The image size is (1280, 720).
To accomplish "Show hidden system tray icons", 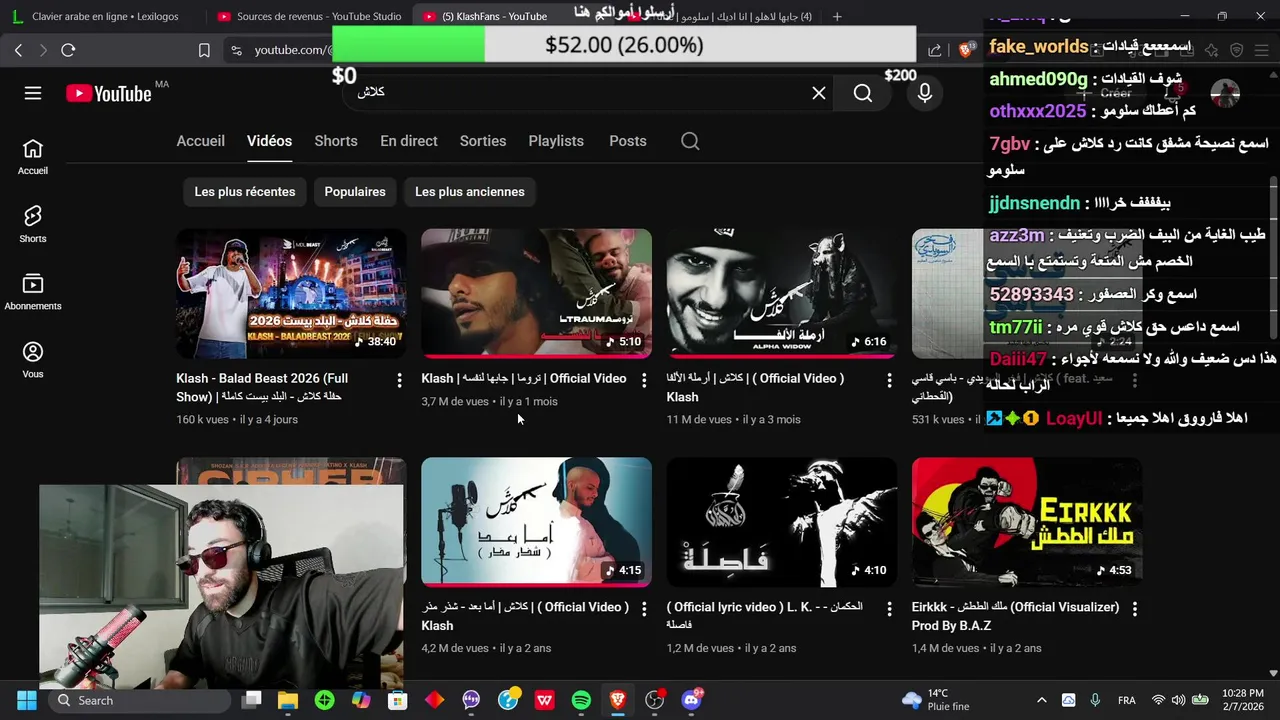I will pyautogui.click(x=1041, y=700).
